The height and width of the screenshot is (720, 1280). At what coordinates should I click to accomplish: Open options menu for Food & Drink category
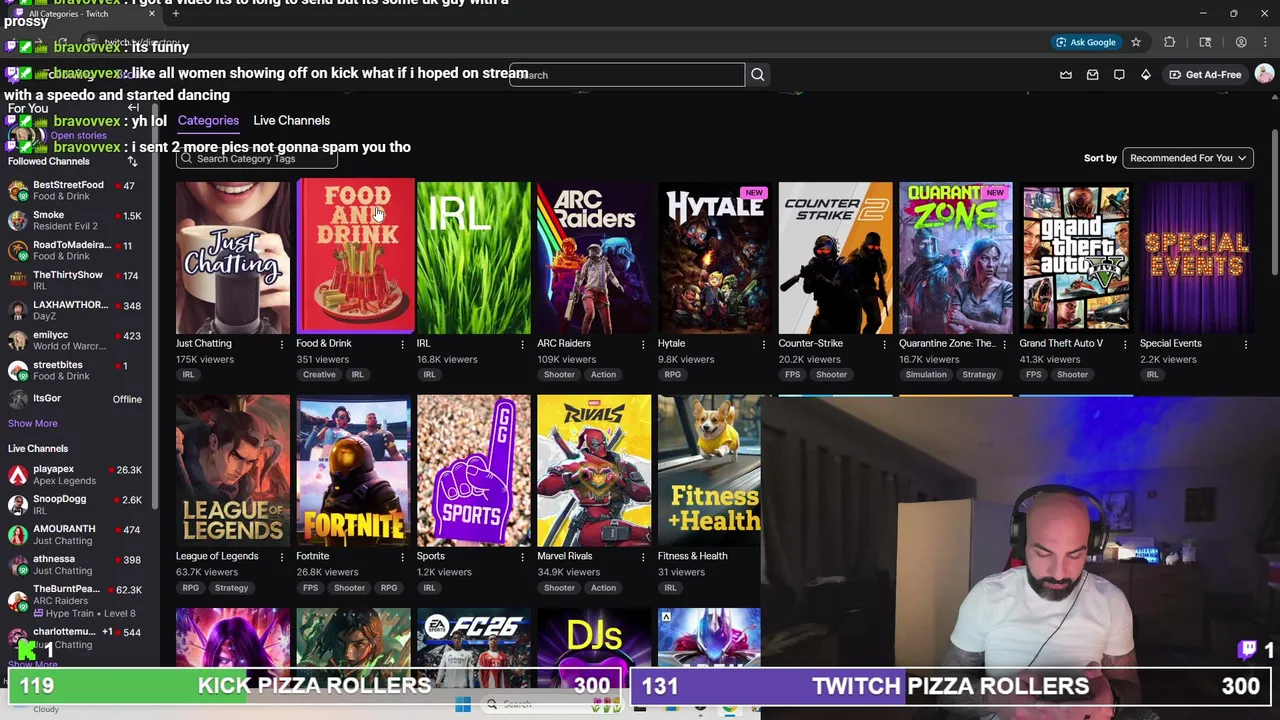click(402, 344)
